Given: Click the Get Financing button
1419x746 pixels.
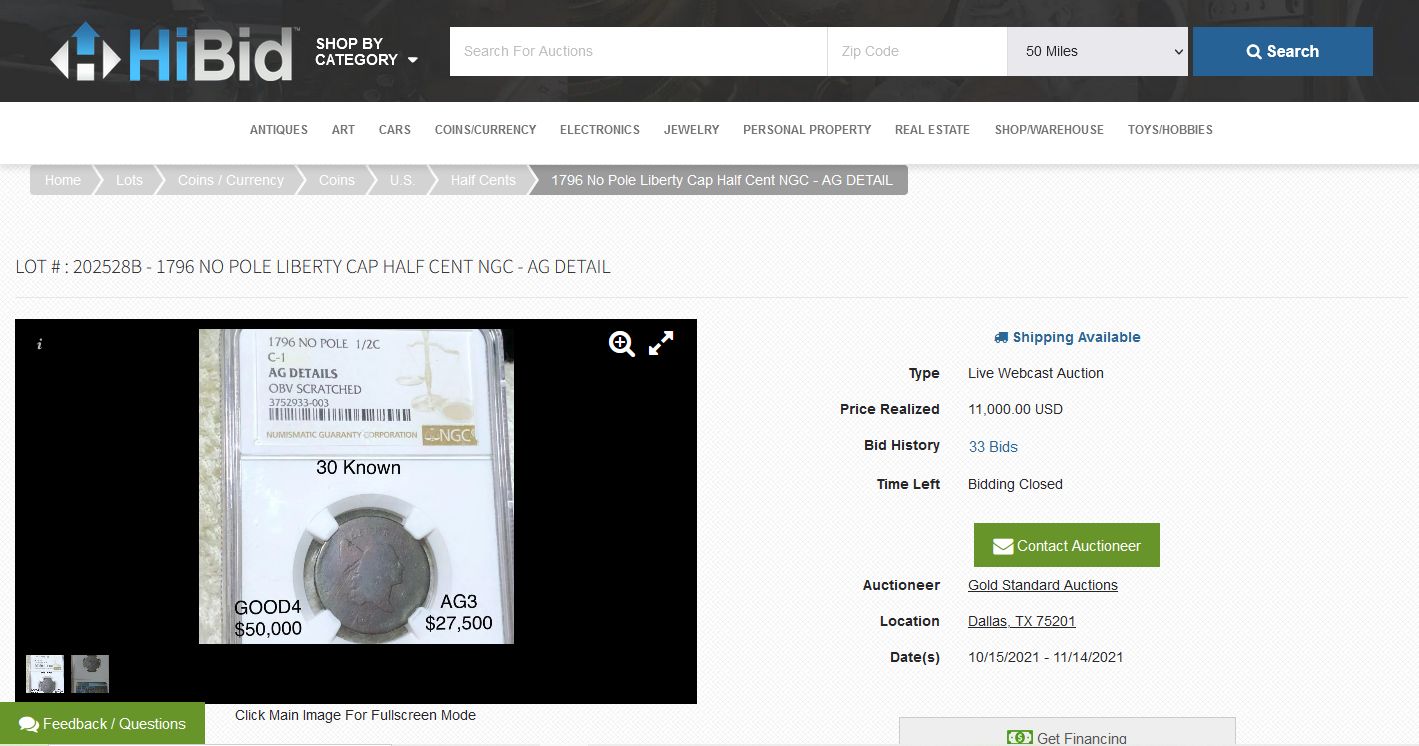Looking at the screenshot, I should [x=1067, y=737].
